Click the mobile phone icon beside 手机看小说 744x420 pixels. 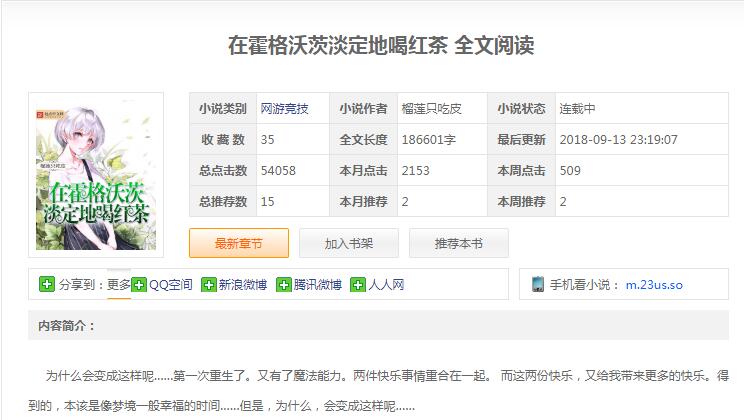tap(538, 285)
